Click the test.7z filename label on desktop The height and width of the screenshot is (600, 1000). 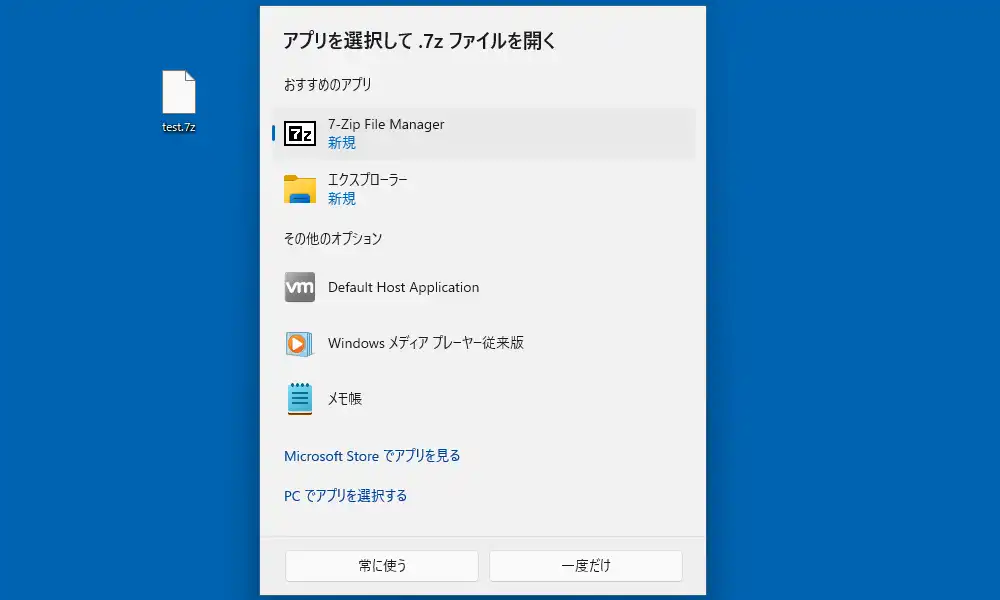pyautogui.click(x=179, y=127)
